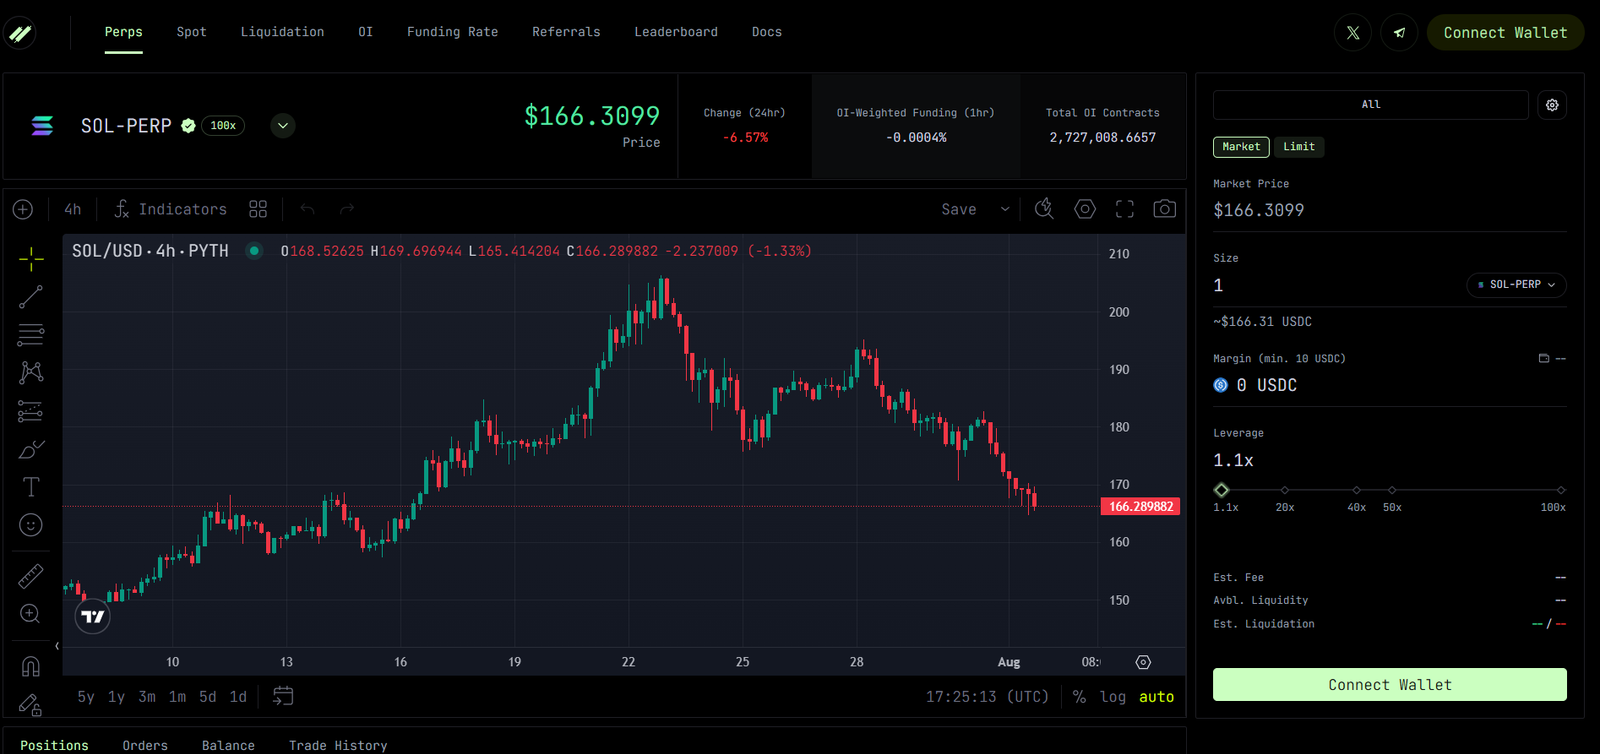Image resolution: width=1600 pixels, height=754 pixels.
Task: Open the emoji sticker tool
Action: coord(31,525)
